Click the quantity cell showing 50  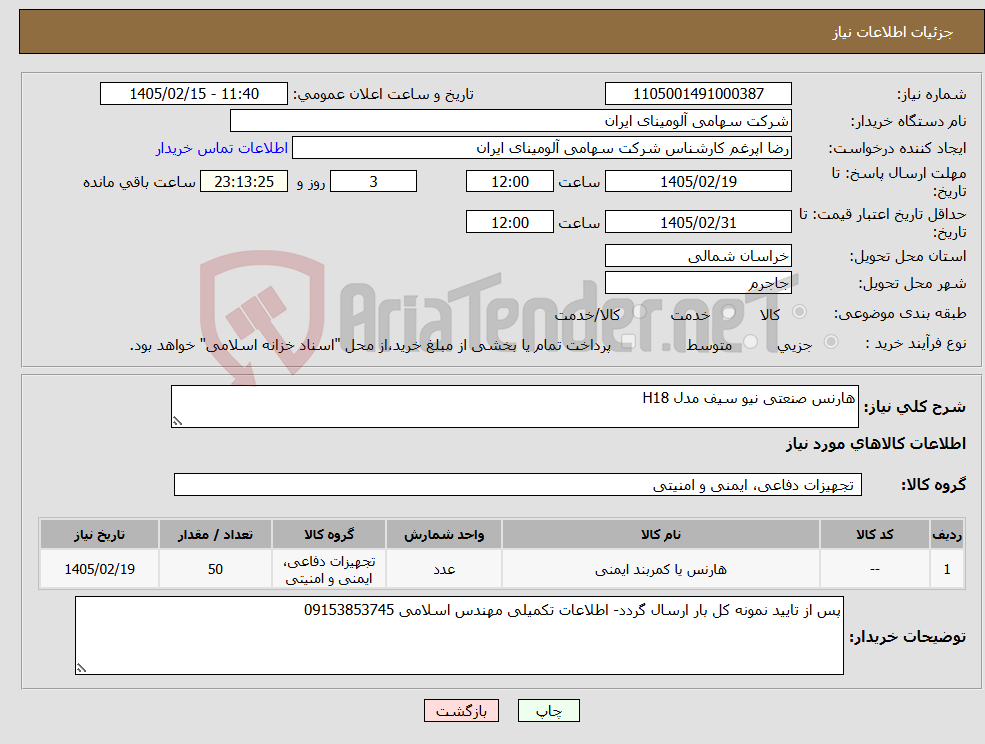click(215, 569)
